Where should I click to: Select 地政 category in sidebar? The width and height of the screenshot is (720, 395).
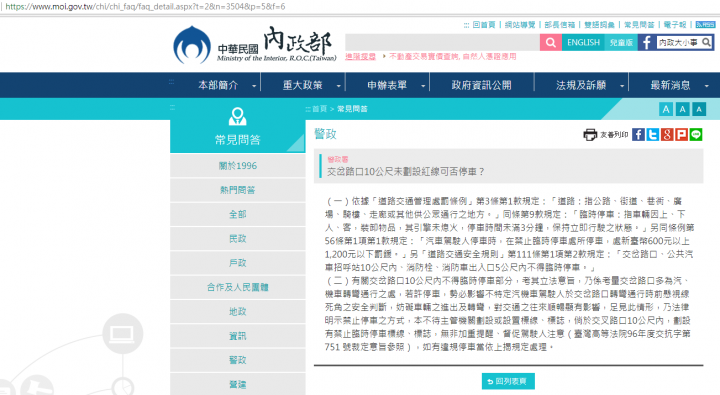click(x=237, y=312)
